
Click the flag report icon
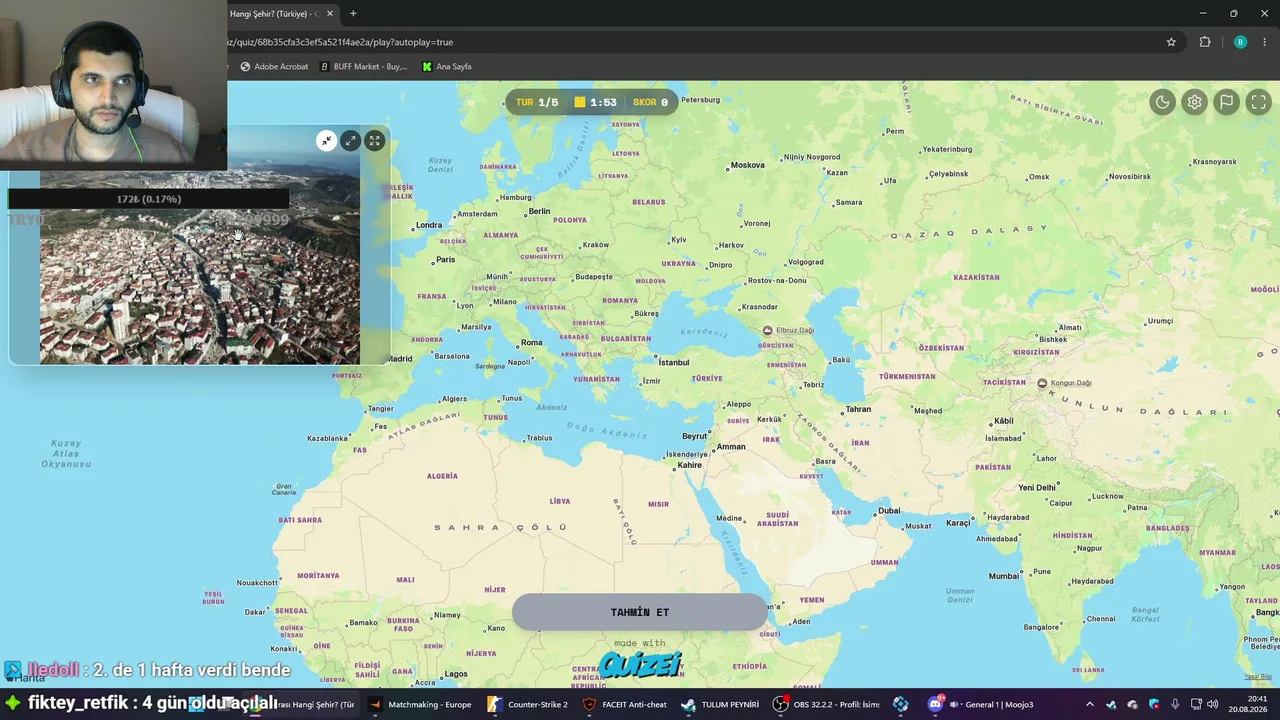point(1226,102)
